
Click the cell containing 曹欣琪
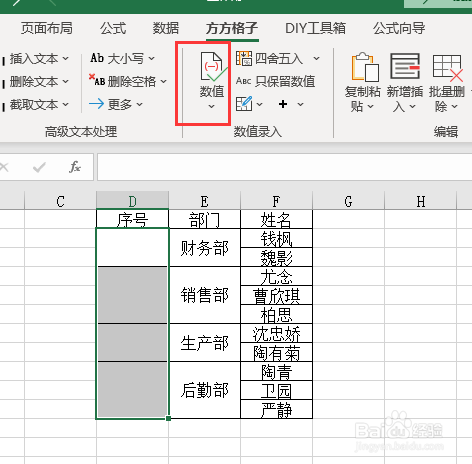276,295
